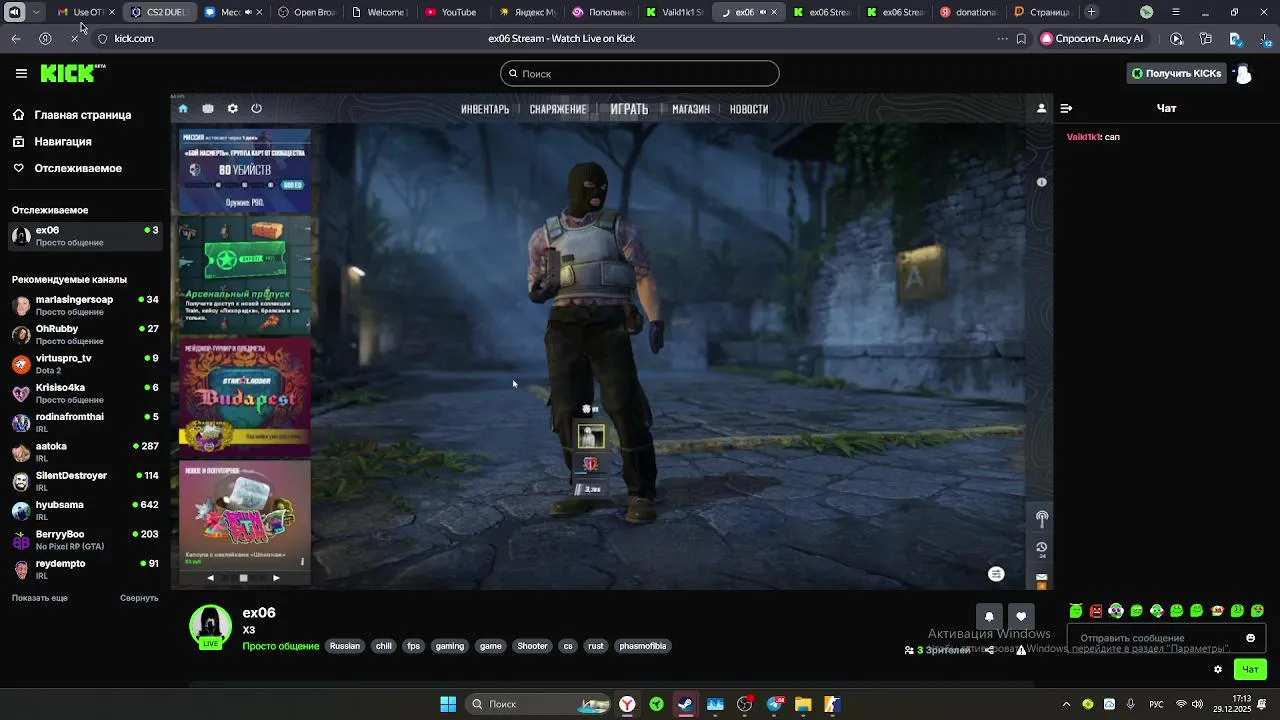Image resolution: width=1280 pixels, height=720 pixels.
Task: Click the CS2 TV watch icon
Action: point(208,108)
